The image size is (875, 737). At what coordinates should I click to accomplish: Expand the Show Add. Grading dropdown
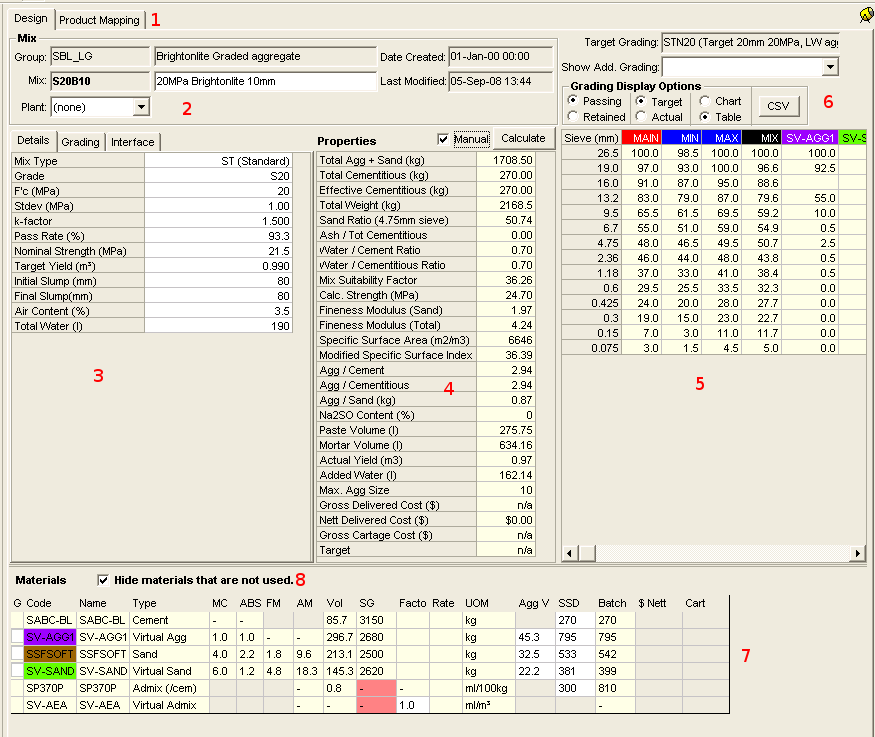click(x=829, y=67)
